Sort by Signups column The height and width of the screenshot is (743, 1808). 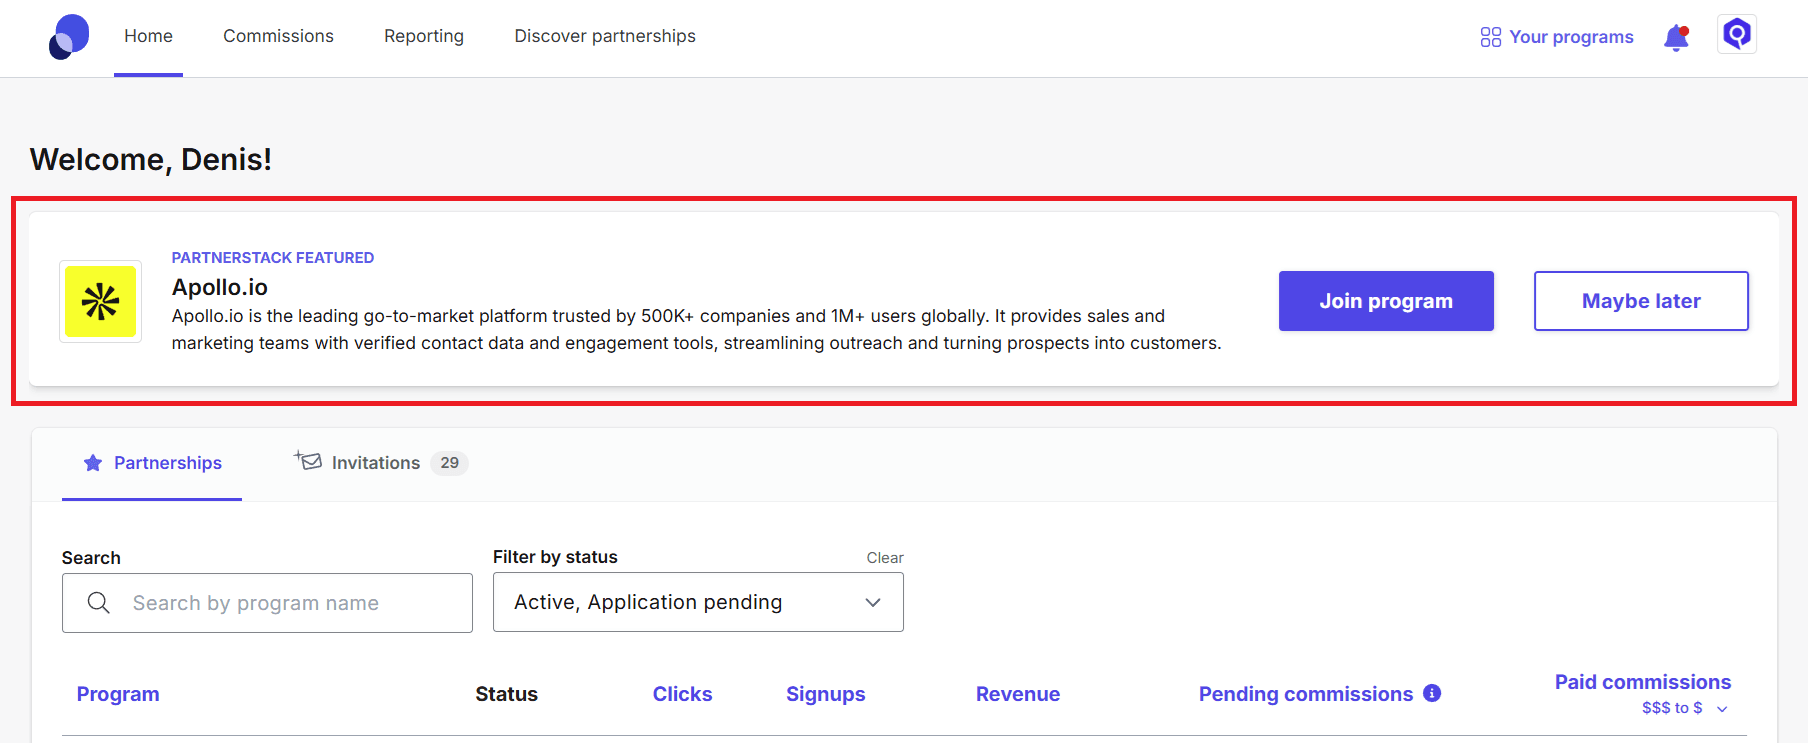point(825,694)
